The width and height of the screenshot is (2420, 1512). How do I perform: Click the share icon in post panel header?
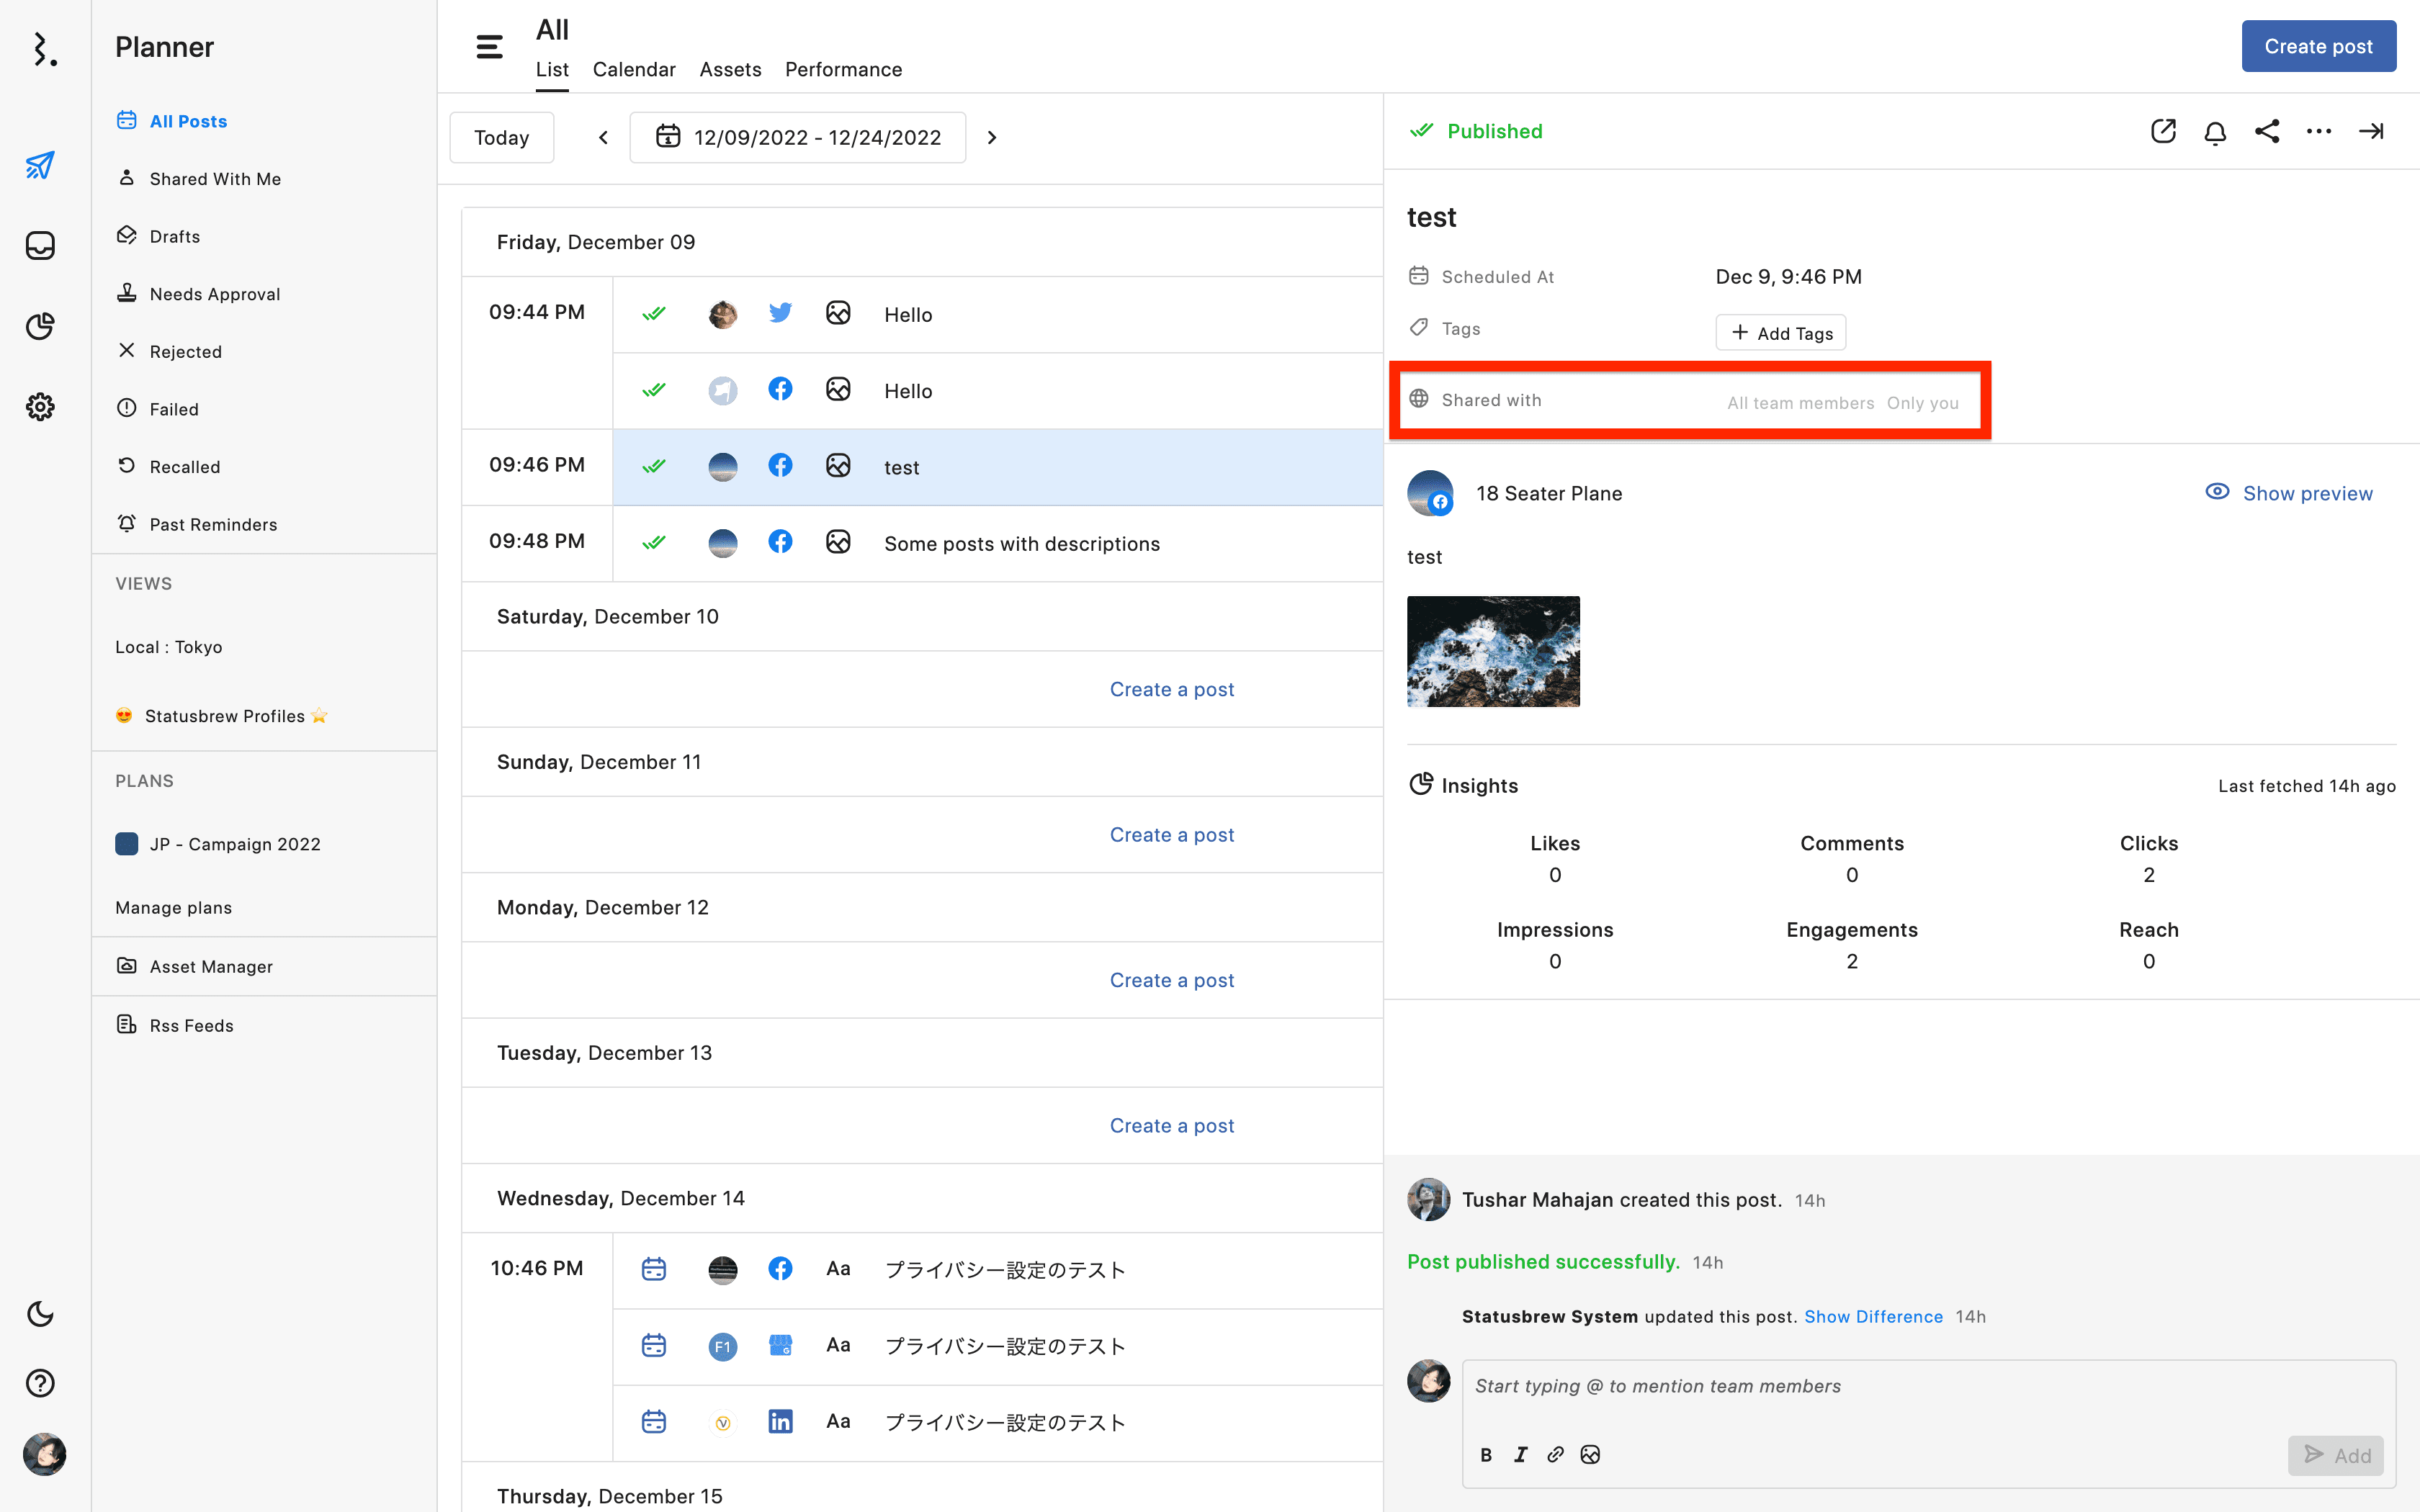2267,132
